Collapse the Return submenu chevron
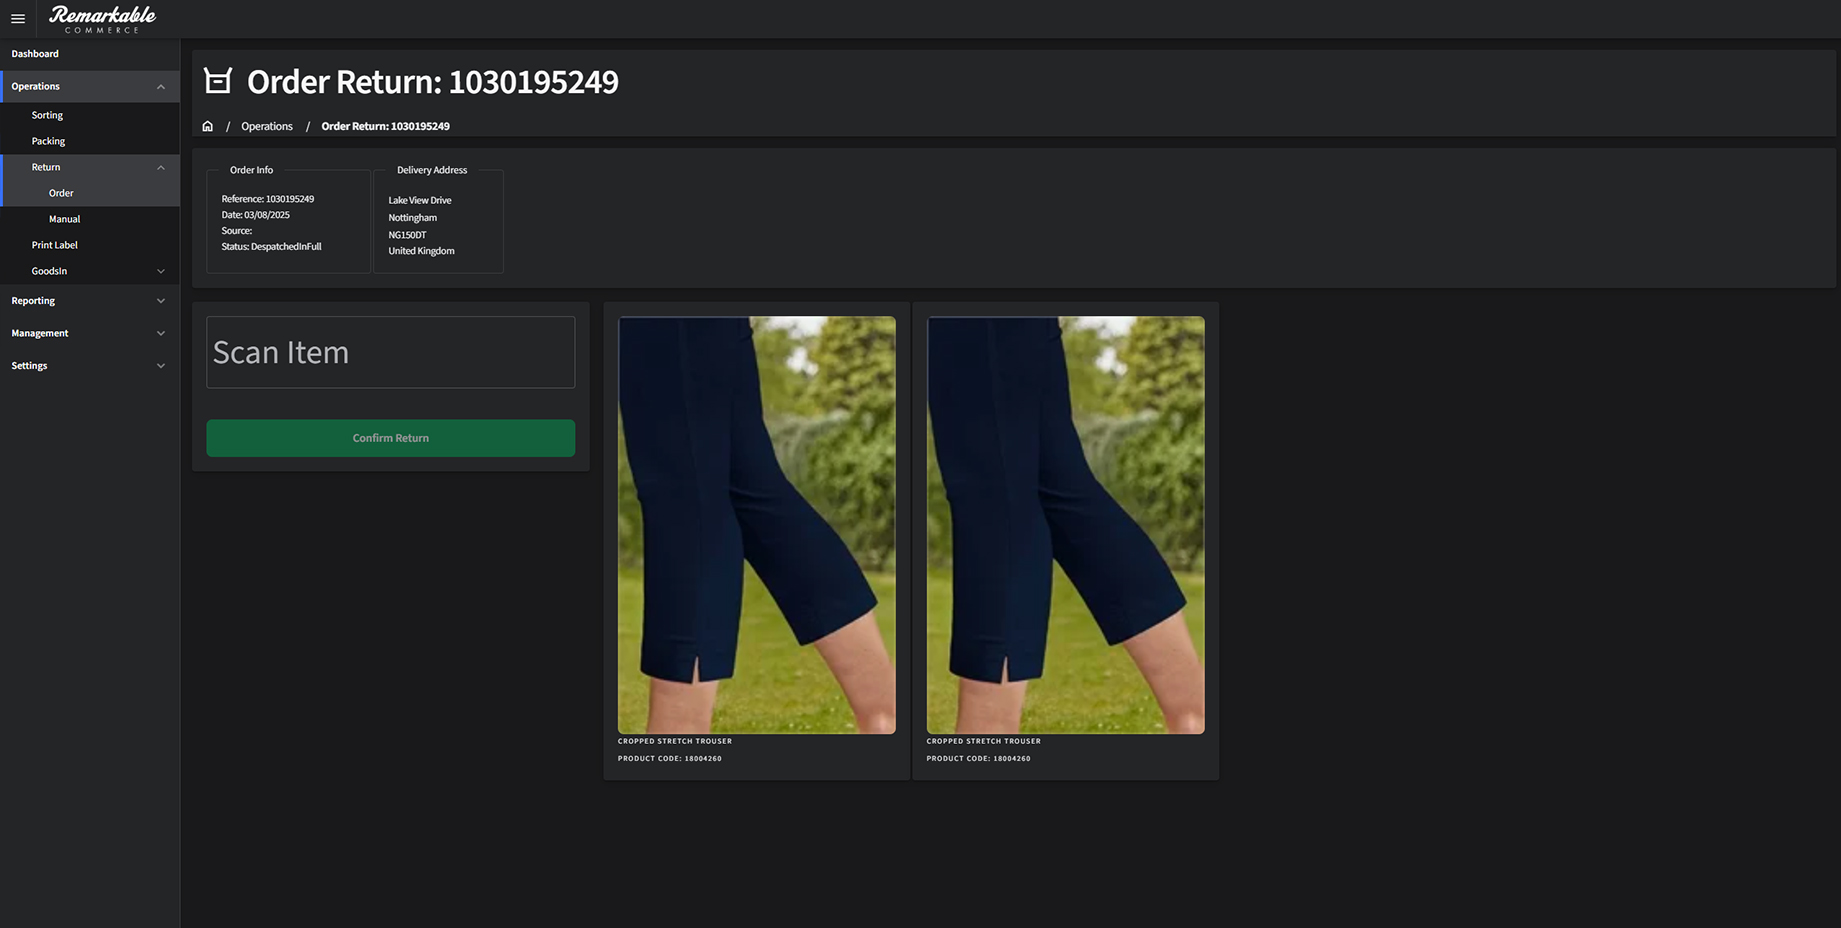 click(x=161, y=168)
